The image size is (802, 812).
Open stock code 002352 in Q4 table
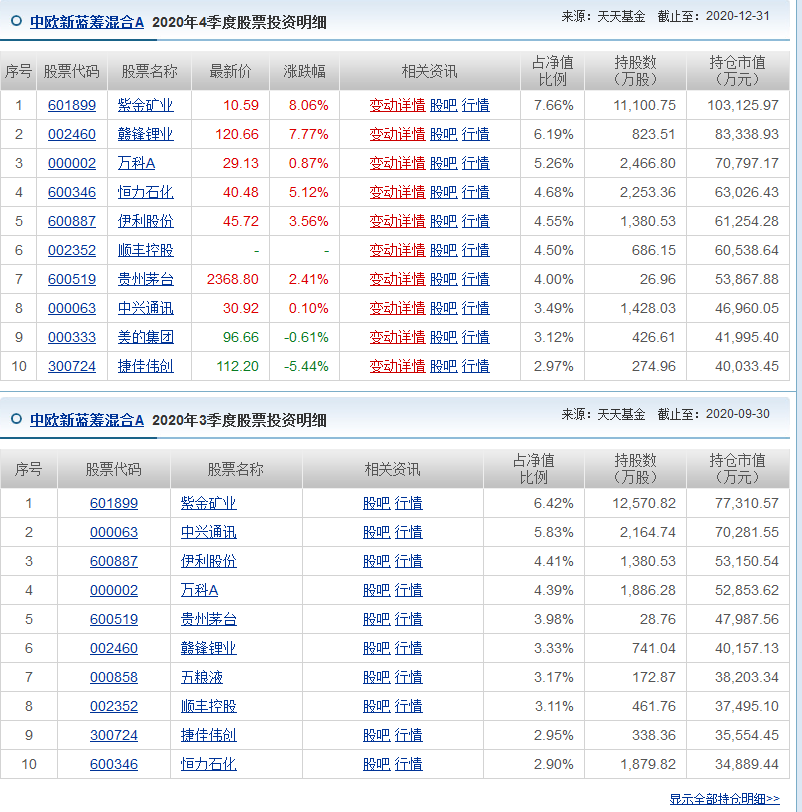pos(72,251)
